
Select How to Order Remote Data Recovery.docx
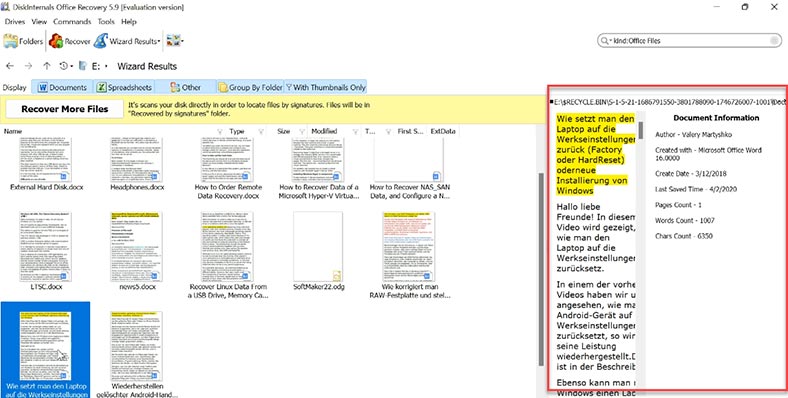228,169
